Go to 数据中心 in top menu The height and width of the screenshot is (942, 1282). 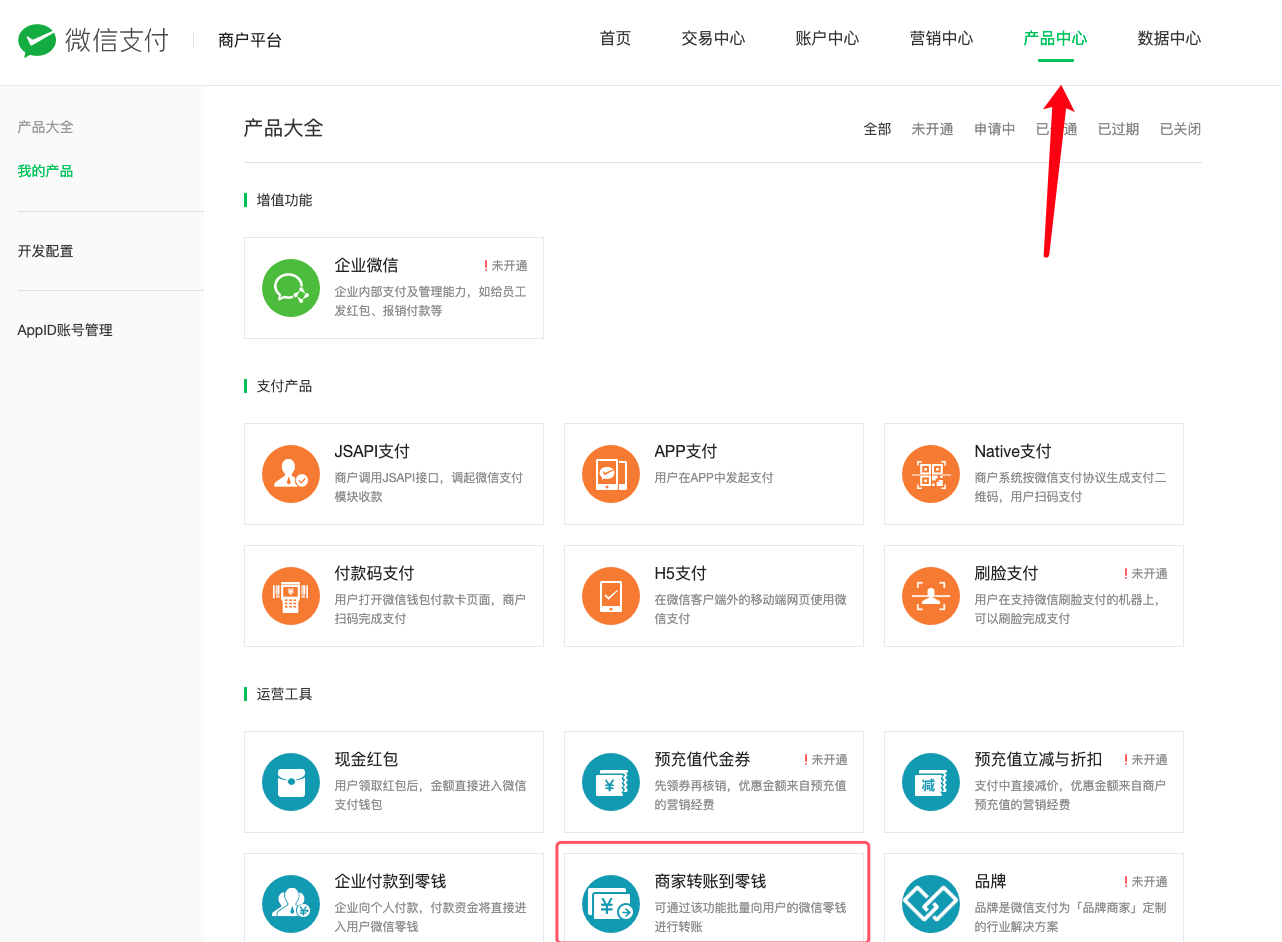1169,39
